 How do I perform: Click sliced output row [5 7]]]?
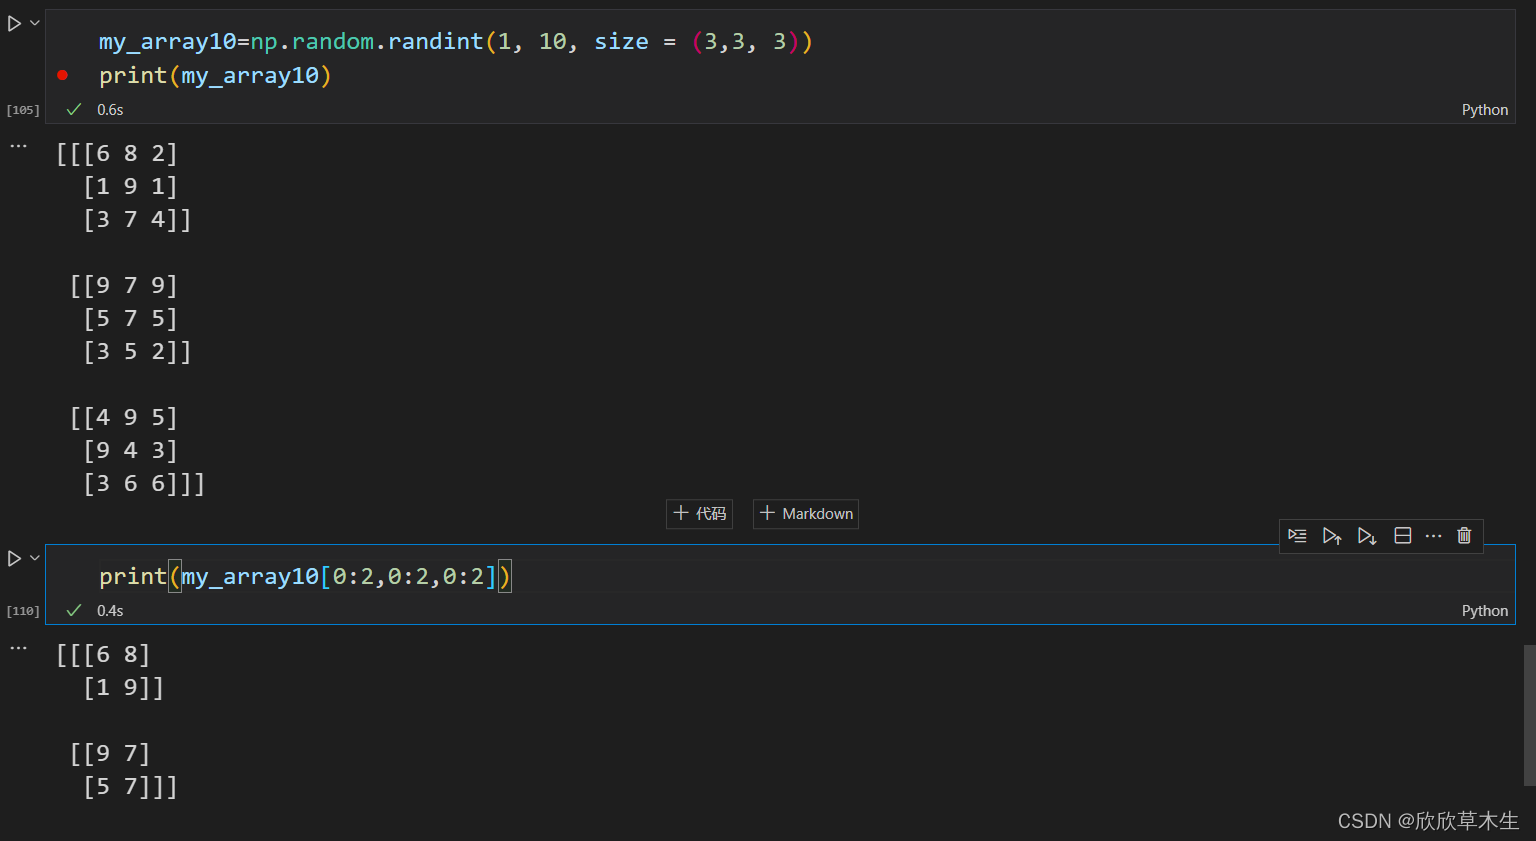coord(131,786)
